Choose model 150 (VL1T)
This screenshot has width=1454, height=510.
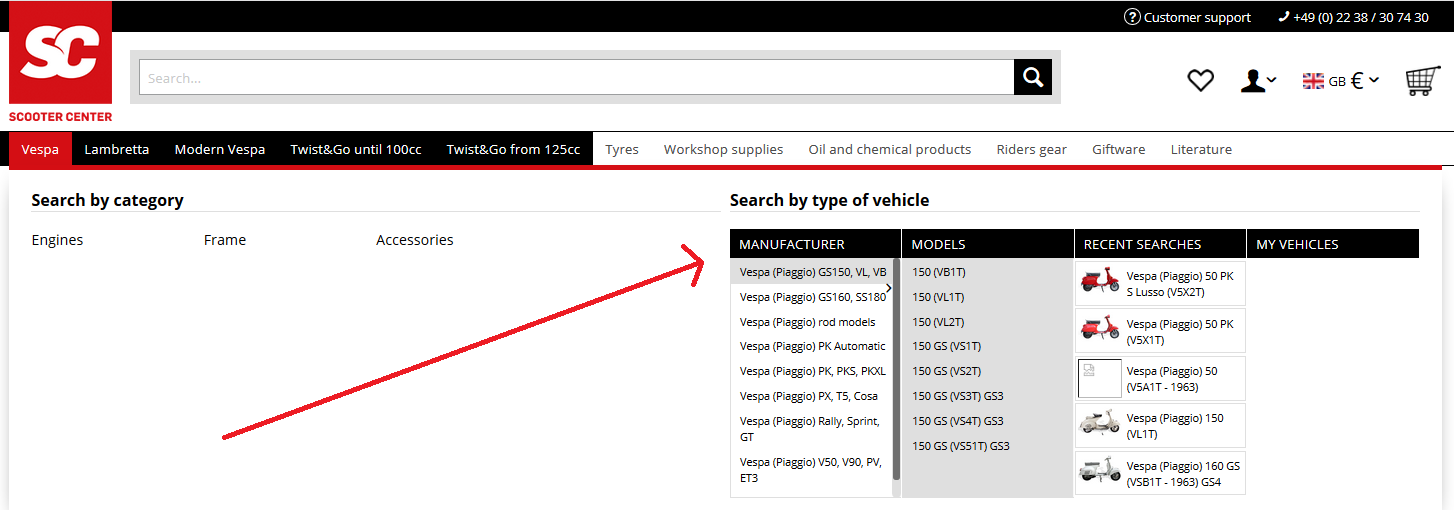(938, 297)
